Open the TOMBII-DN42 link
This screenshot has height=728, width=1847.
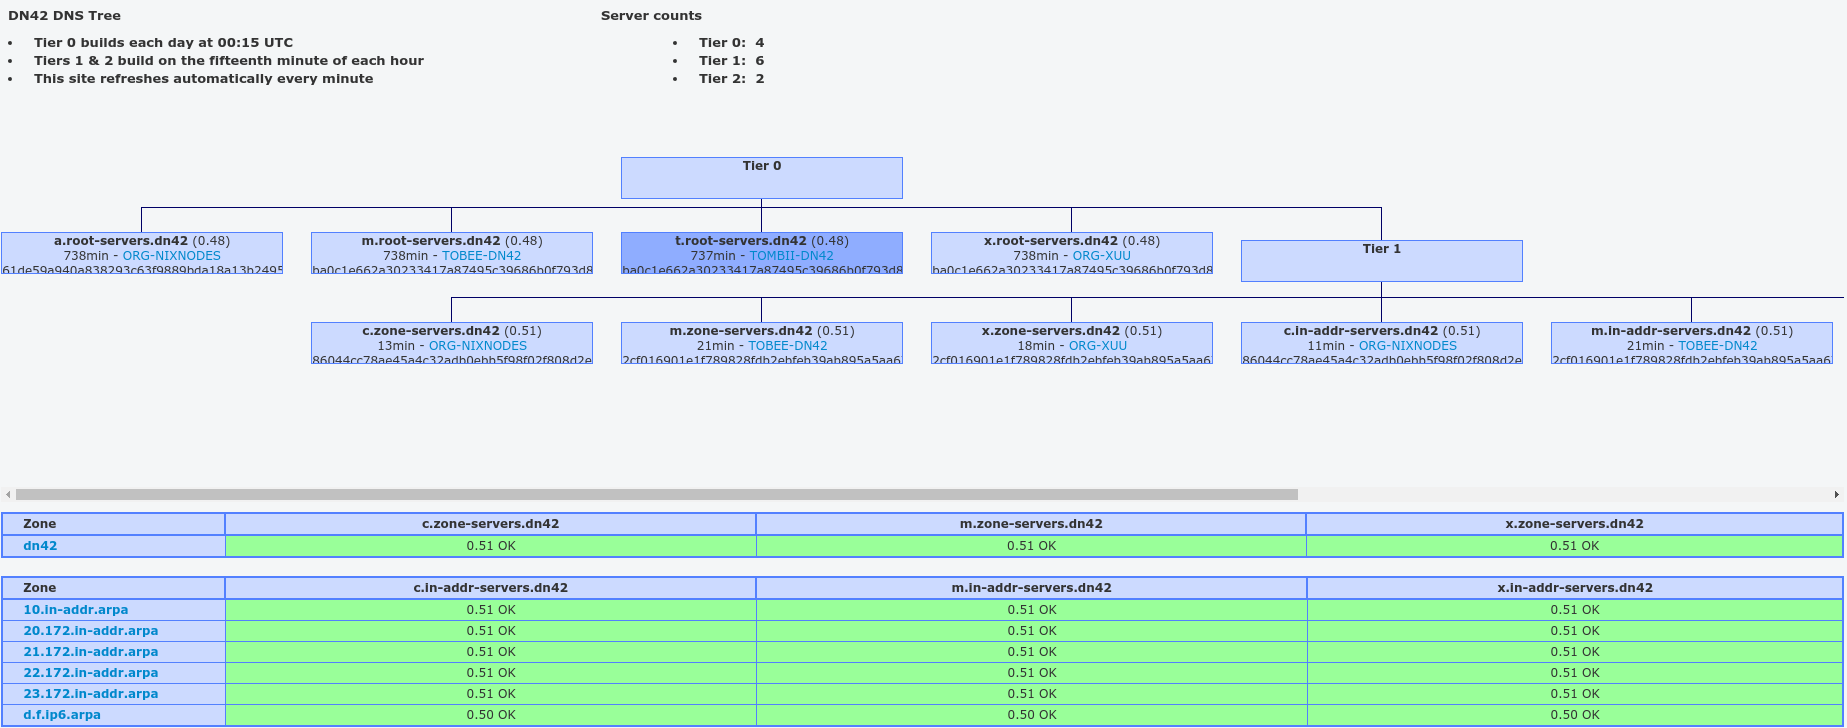coord(791,256)
